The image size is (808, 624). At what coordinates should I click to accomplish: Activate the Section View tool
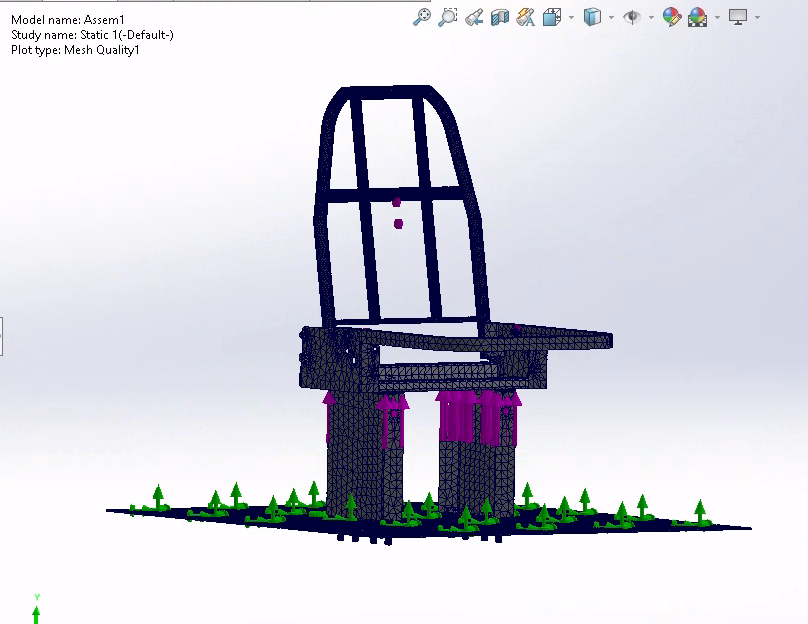pos(500,17)
